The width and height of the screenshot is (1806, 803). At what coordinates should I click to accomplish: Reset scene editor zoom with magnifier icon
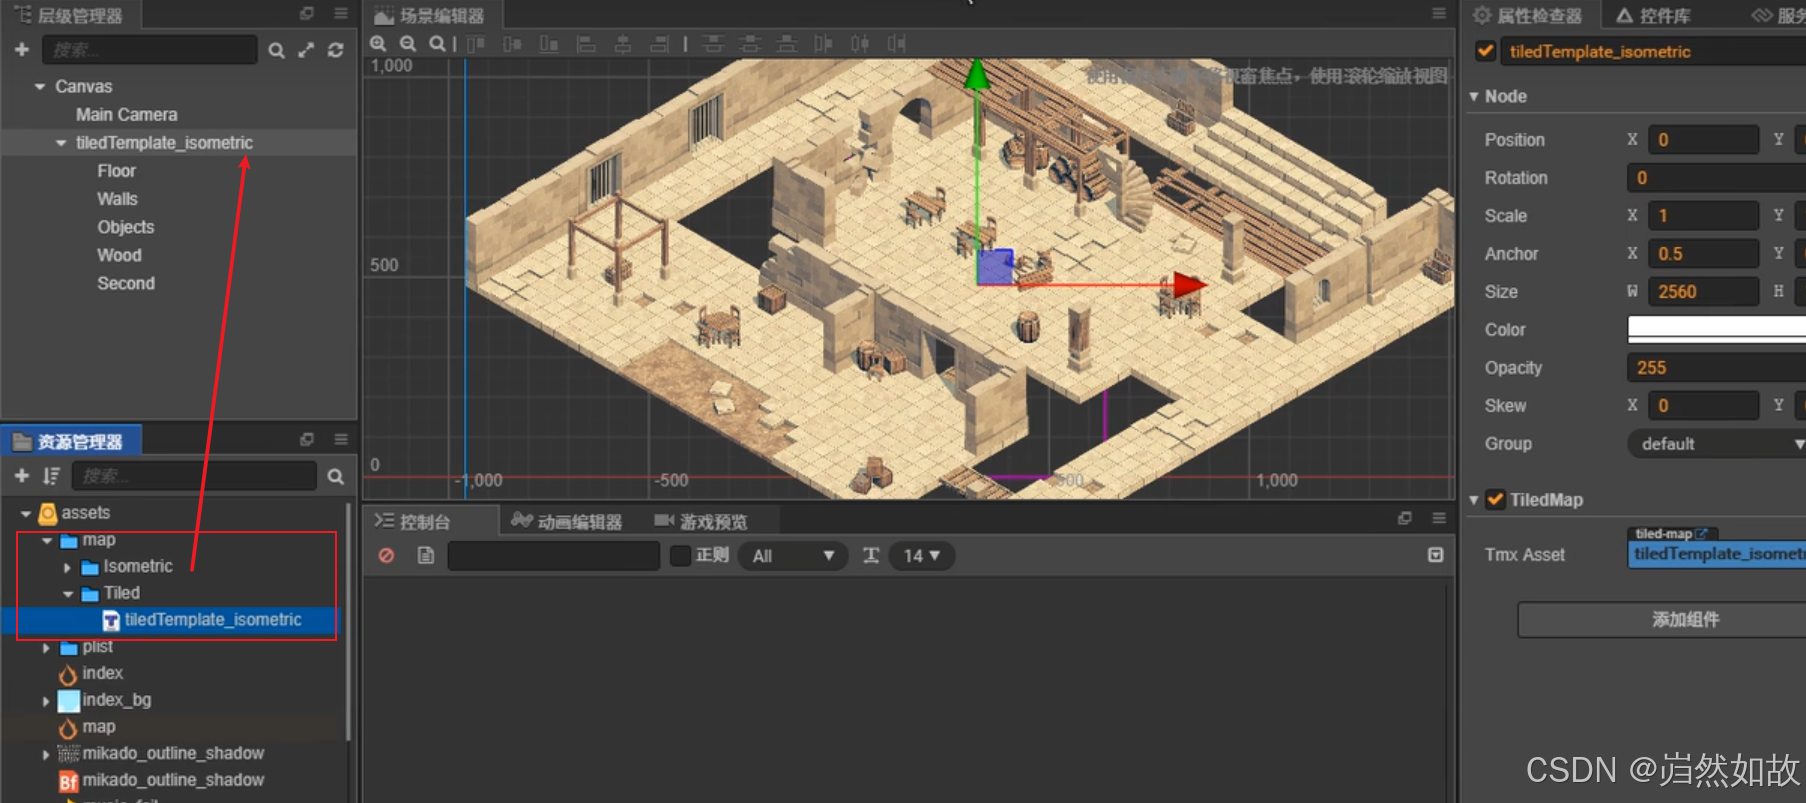coord(437,43)
